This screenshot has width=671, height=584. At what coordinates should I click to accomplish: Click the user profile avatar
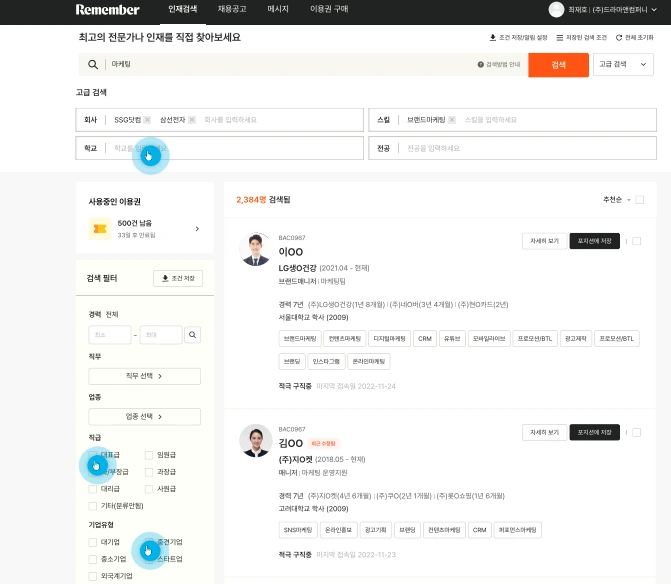pyautogui.click(x=556, y=9)
